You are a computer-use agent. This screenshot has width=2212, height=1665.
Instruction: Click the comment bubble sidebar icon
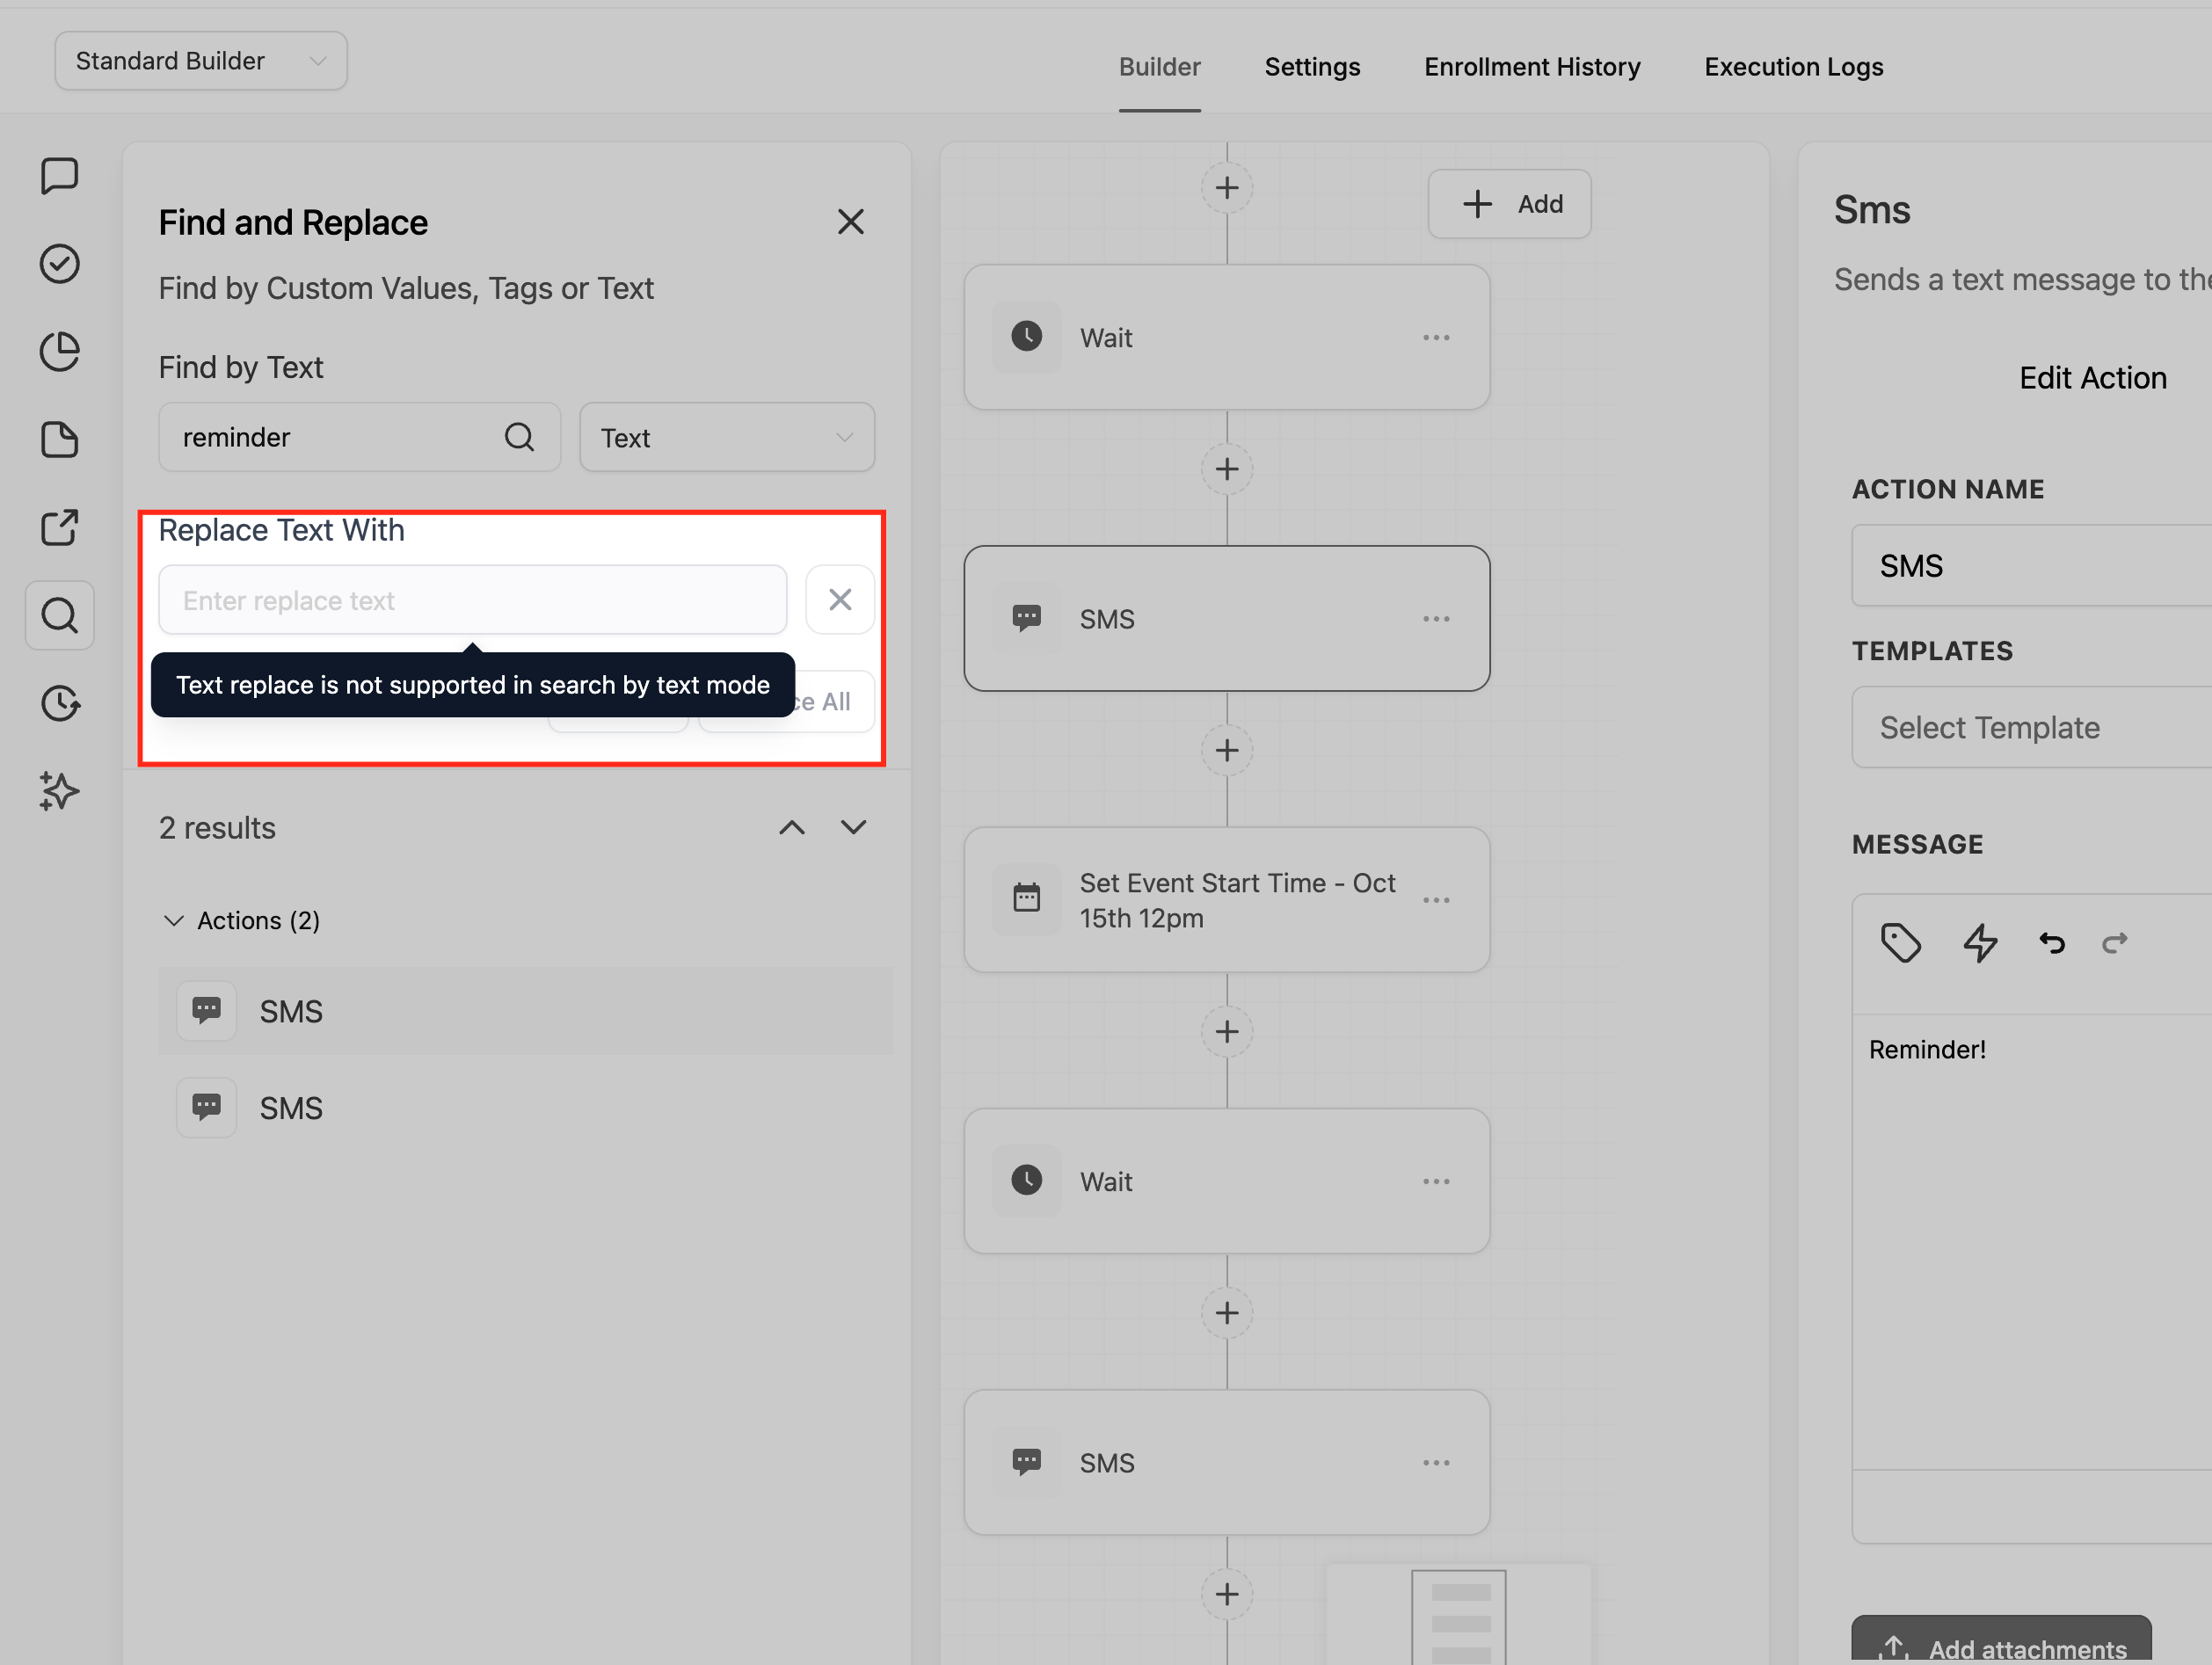[x=59, y=176]
